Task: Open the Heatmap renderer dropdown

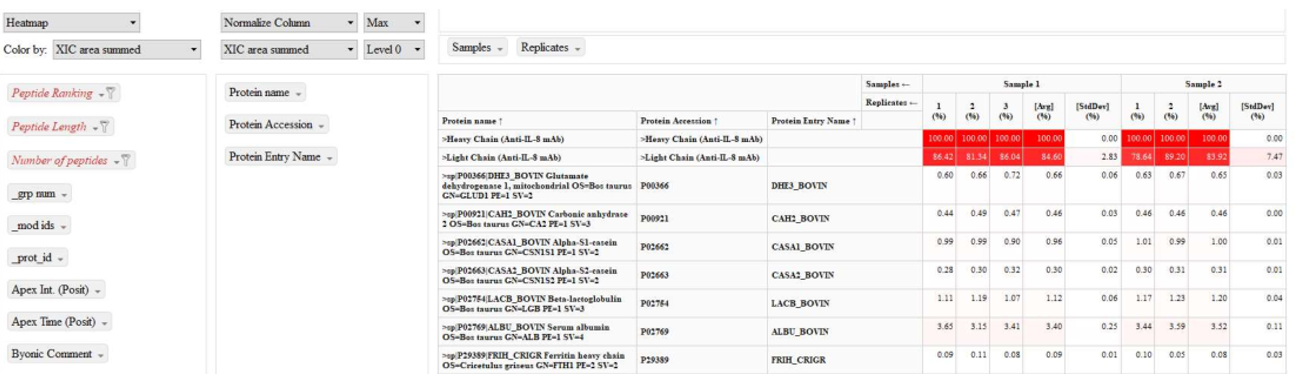Action: coord(71,22)
